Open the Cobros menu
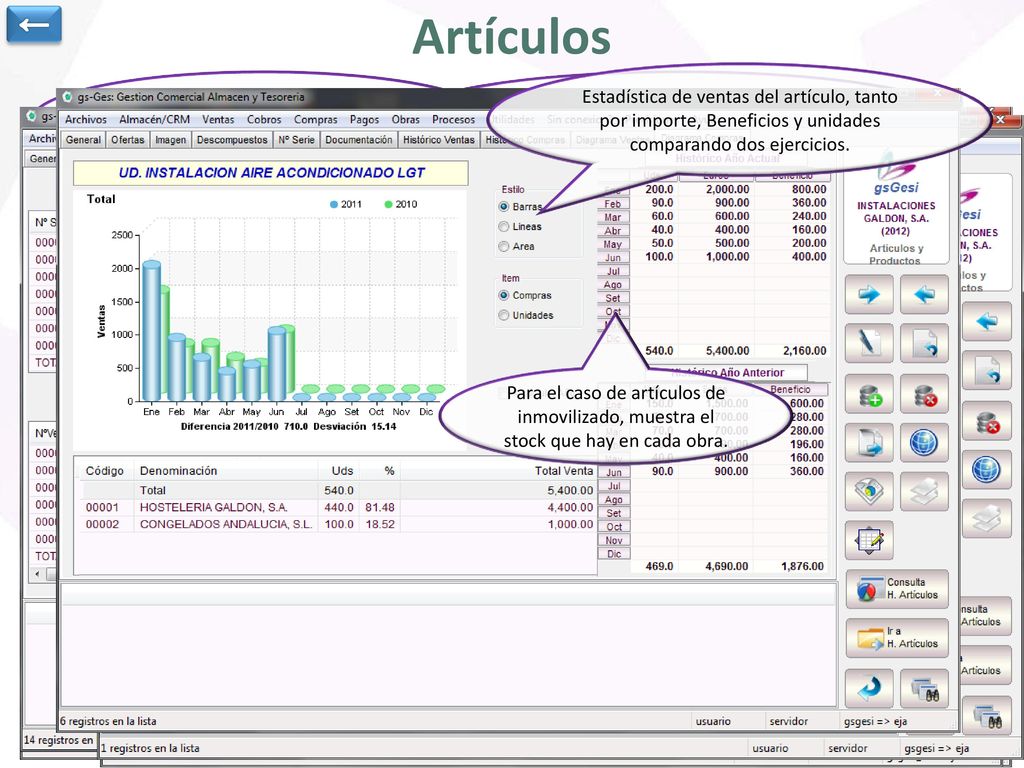1024x768 pixels. pos(264,120)
